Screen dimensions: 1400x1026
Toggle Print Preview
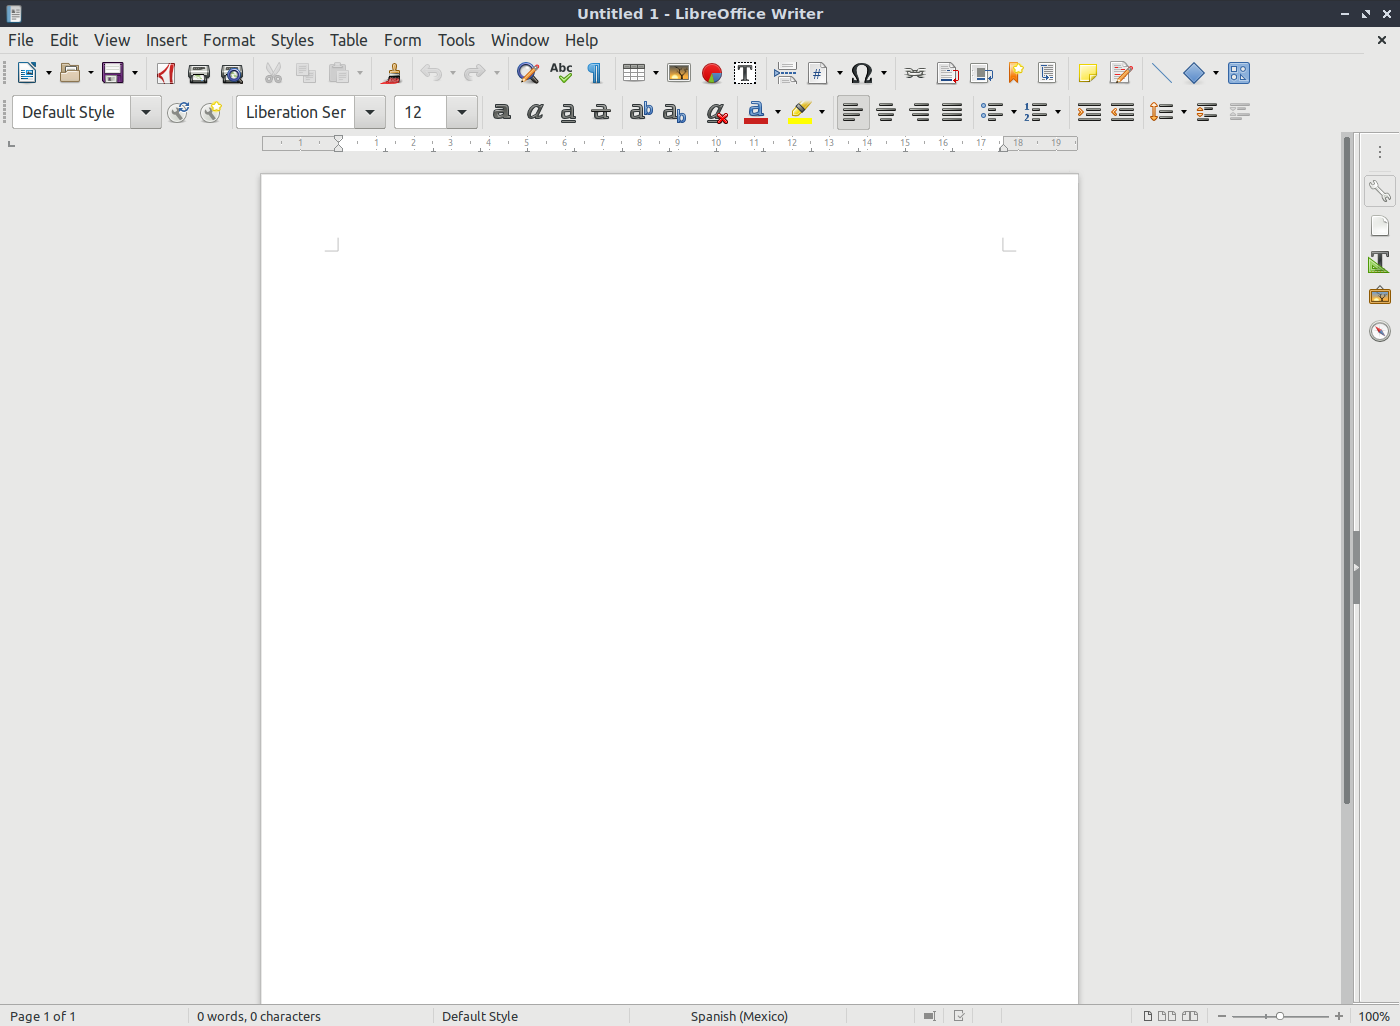click(x=232, y=73)
